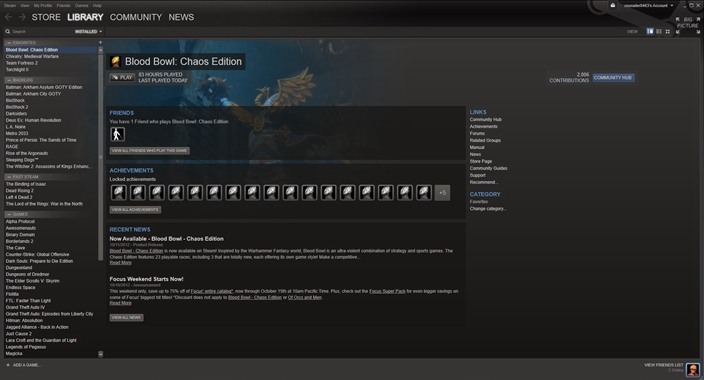The width and height of the screenshot is (704, 380).
Task: Collapse the Favorites category
Action: click(9, 43)
